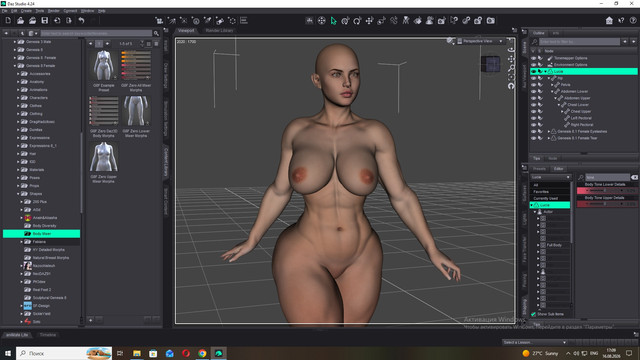Click the viewport zoom control icon
The image size is (640, 360).
click(x=511, y=68)
